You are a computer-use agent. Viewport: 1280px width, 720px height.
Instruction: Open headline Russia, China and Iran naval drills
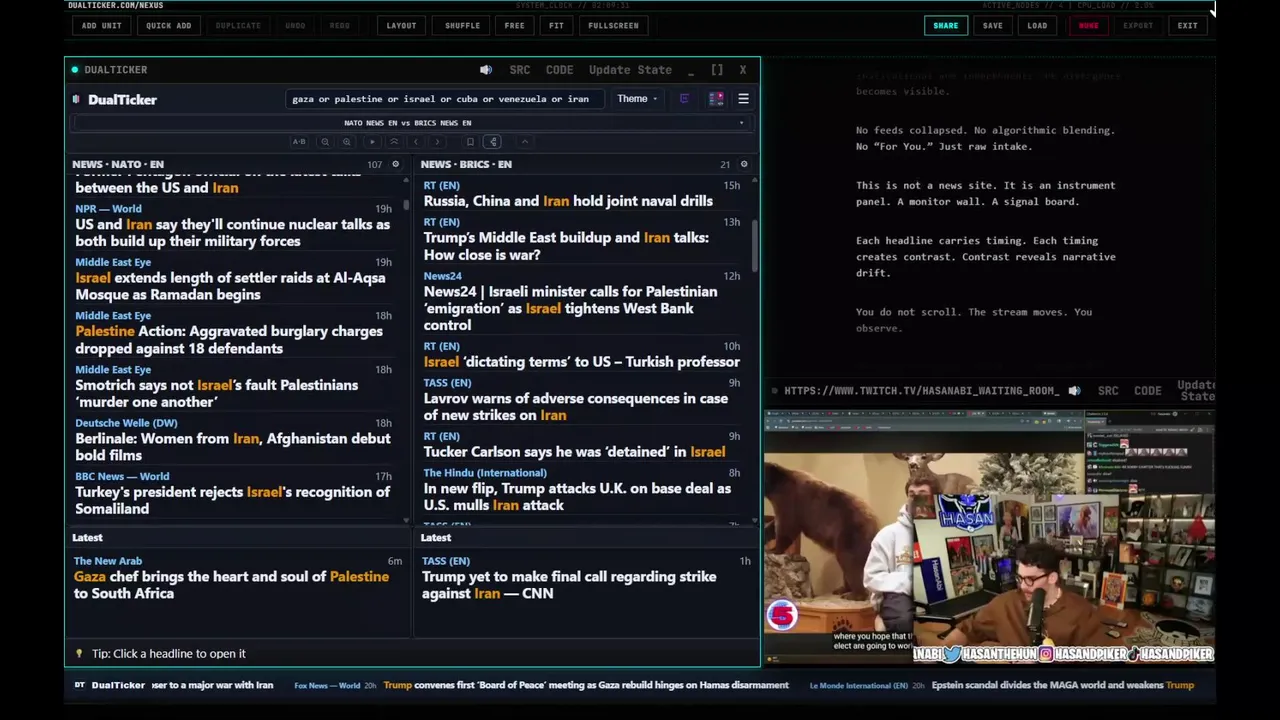pyautogui.click(x=568, y=201)
